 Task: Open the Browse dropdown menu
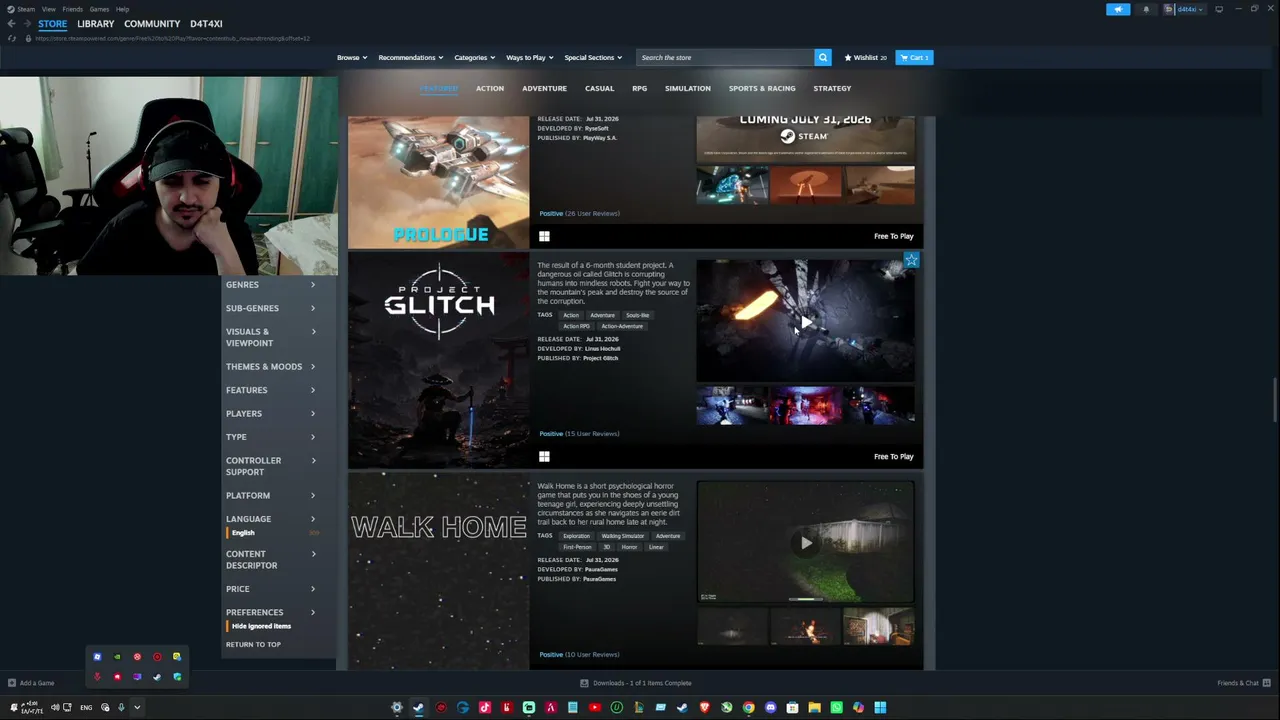[352, 58]
